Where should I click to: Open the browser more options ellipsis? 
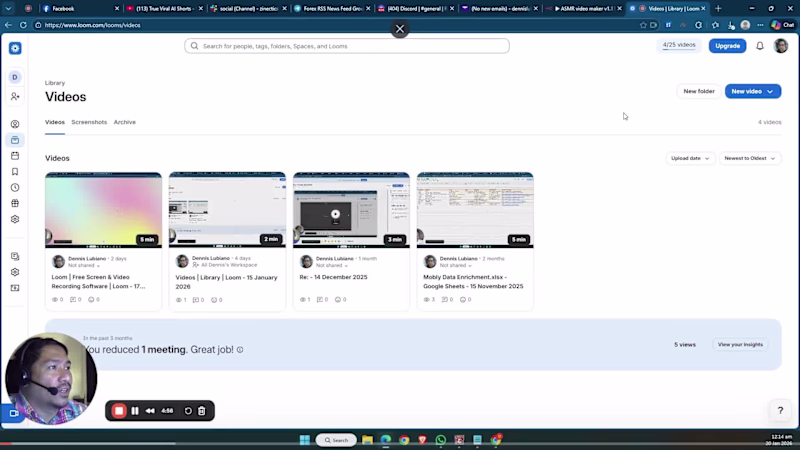pyautogui.click(x=760, y=25)
